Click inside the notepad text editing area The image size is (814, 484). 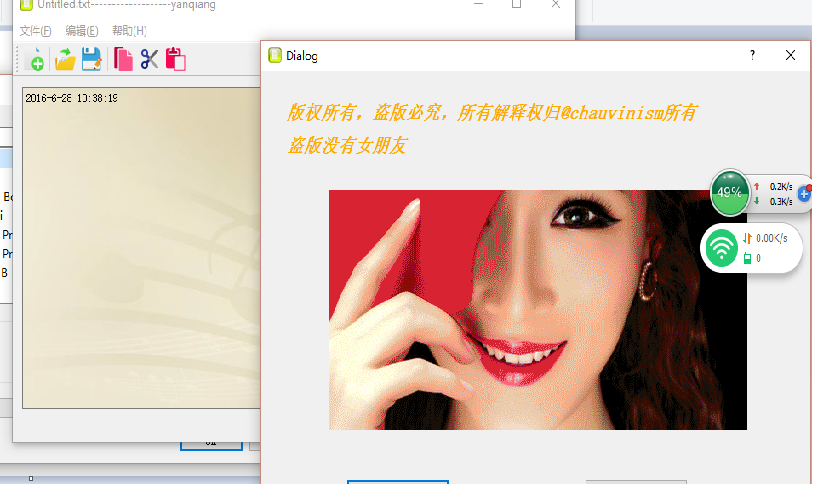(141, 248)
